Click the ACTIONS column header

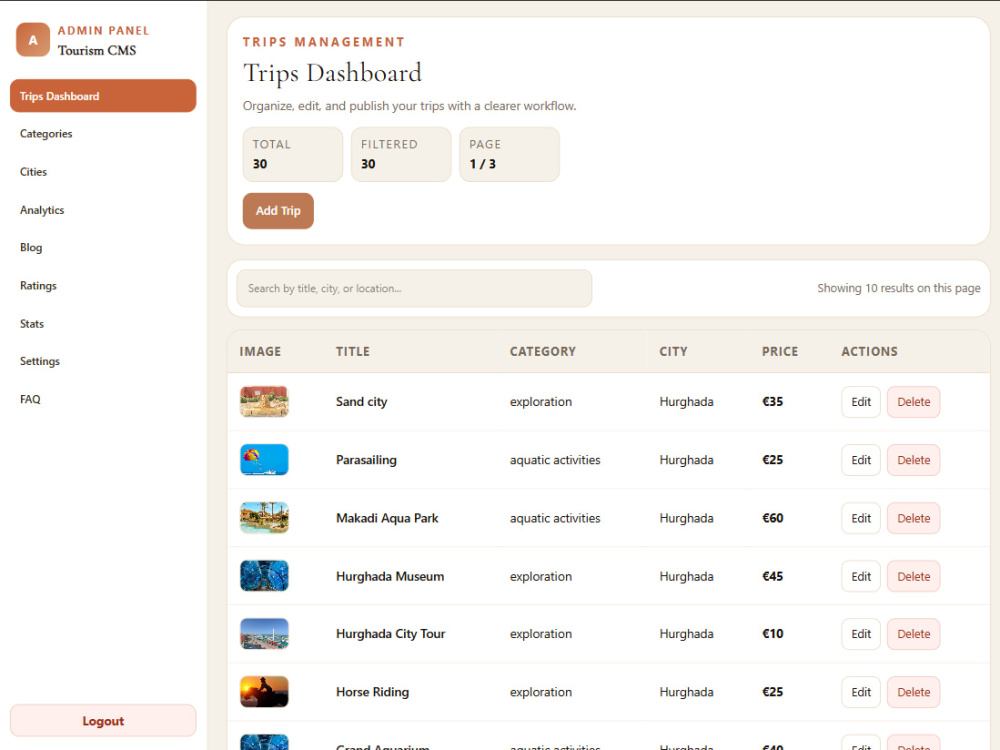(869, 351)
